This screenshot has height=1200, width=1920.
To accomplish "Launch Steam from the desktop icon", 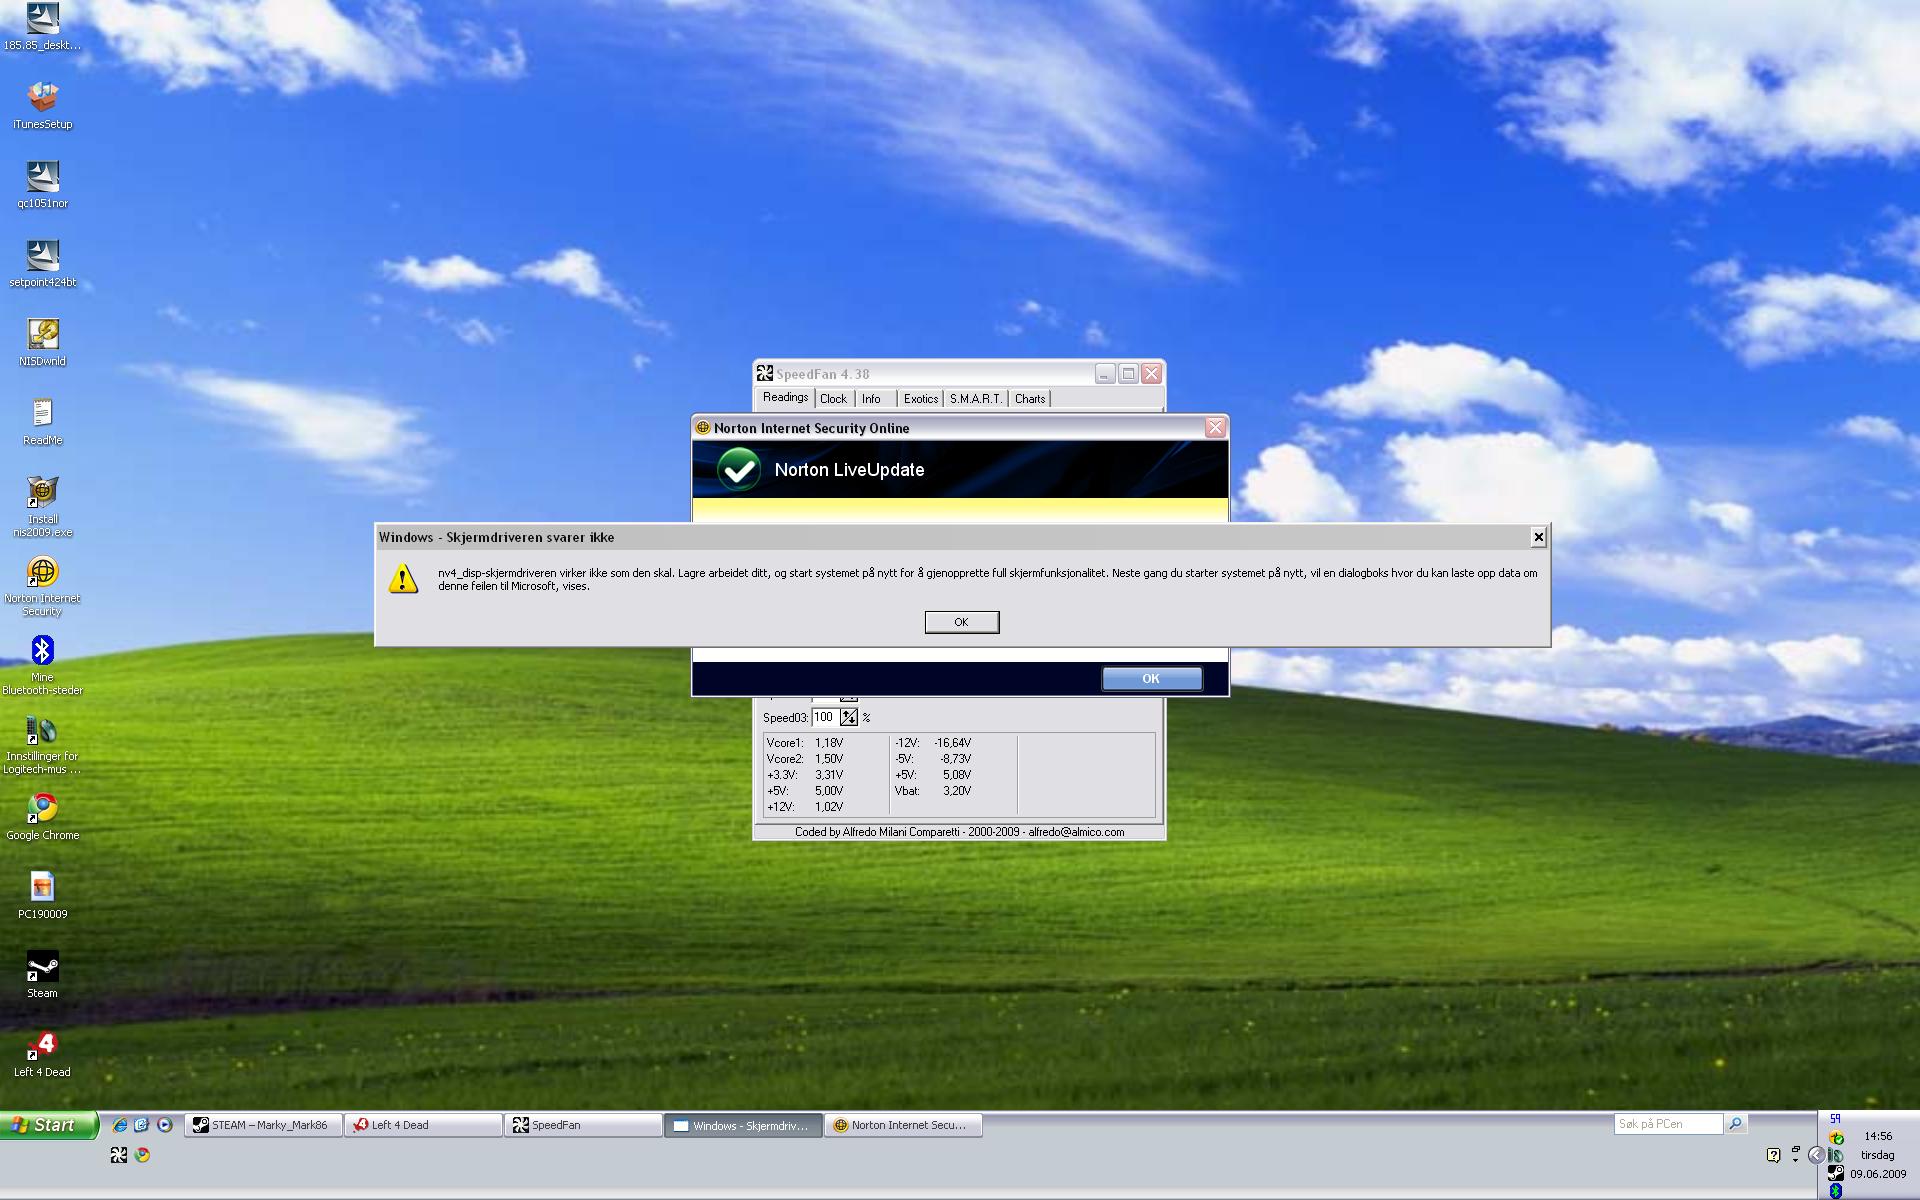I will pos(42,974).
